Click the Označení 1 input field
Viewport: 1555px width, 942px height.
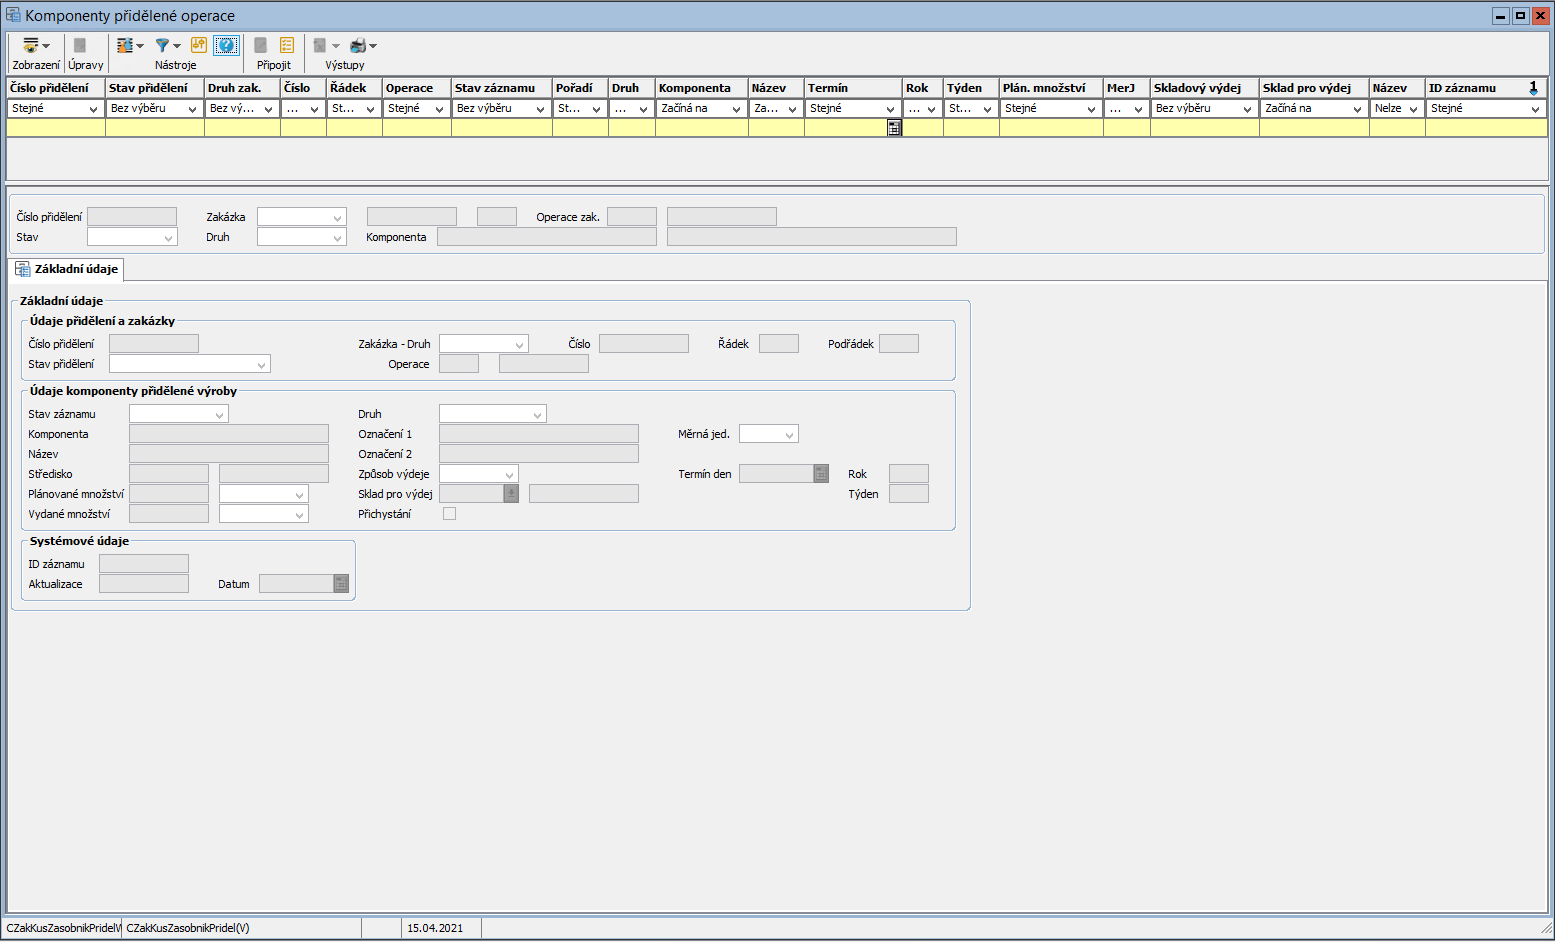(538, 434)
